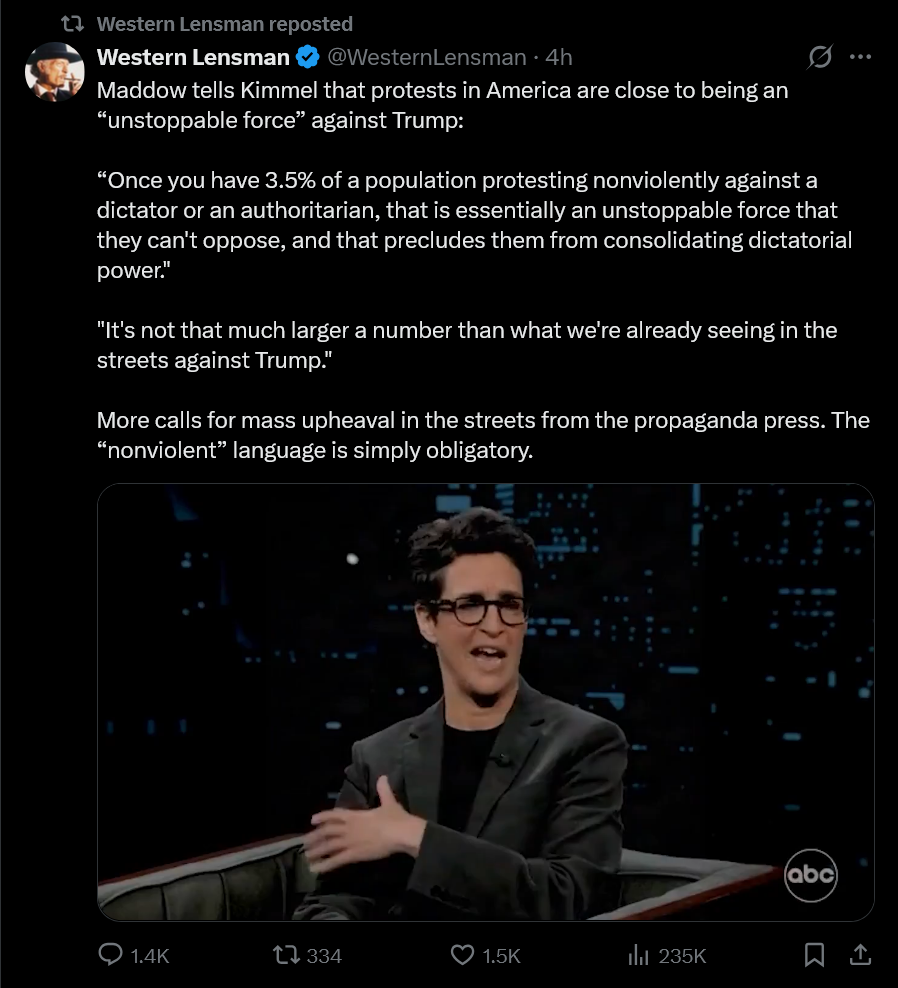Open the reply comment icon
Image resolution: width=898 pixels, height=988 pixels.
pos(110,955)
